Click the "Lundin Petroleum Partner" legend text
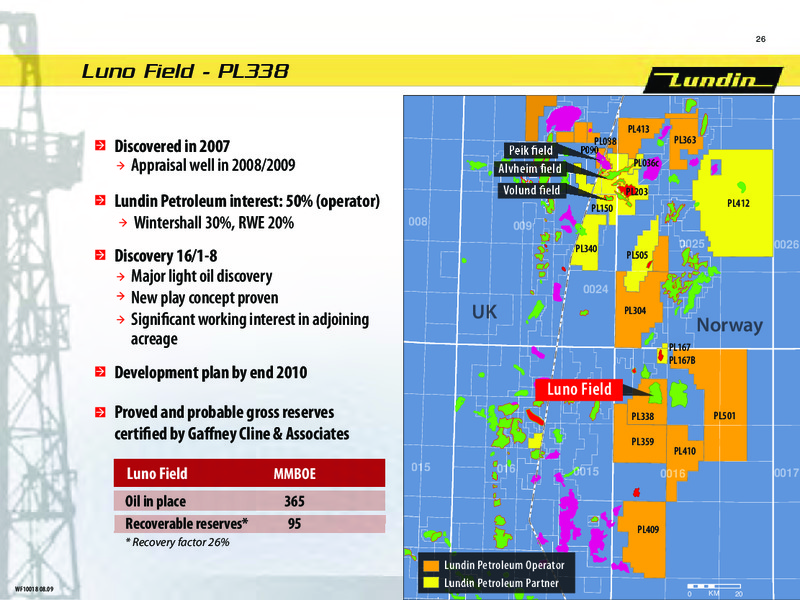Viewport: 800px width, 600px height. click(x=501, y=583)
